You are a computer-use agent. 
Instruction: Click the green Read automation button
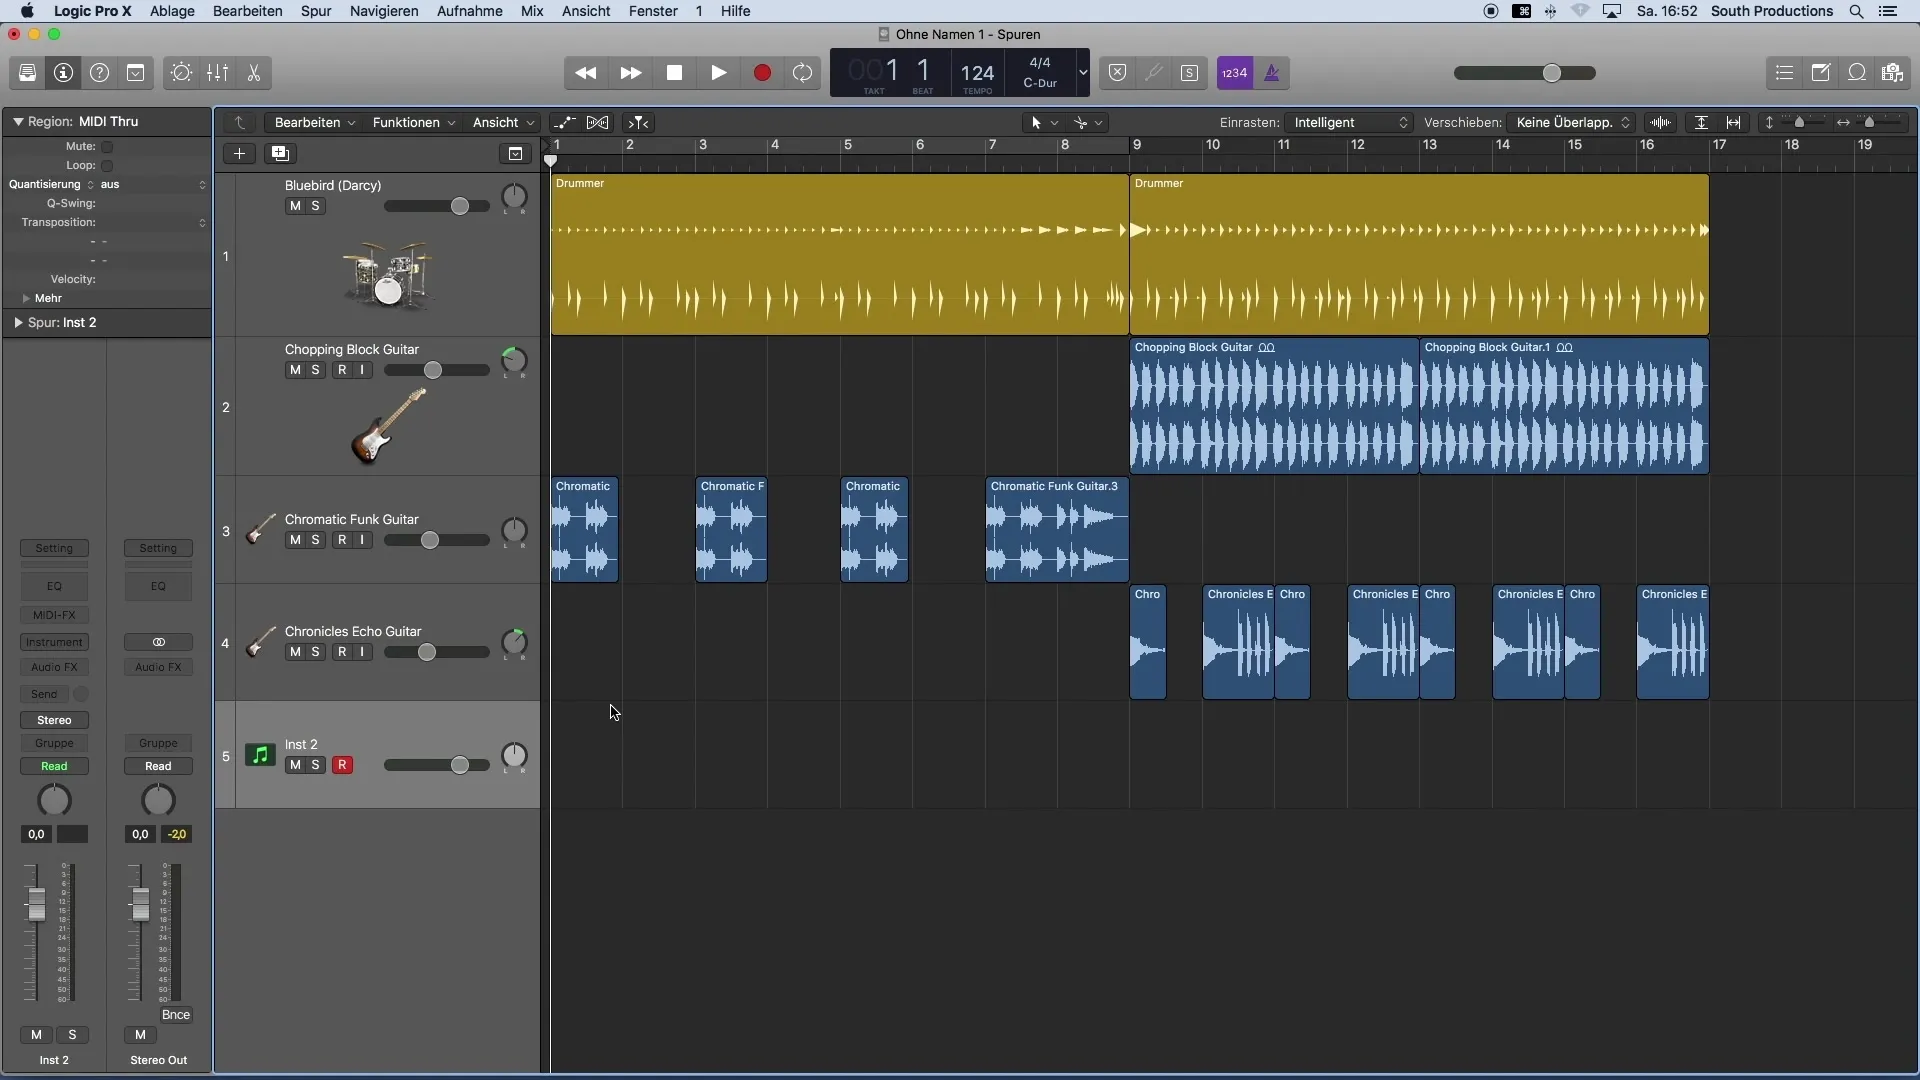54,766
